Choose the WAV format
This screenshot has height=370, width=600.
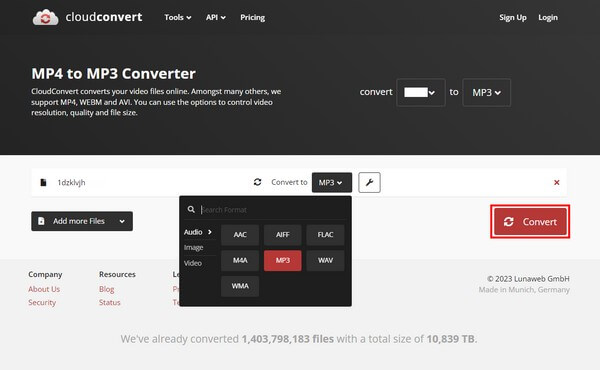[325, 261]
